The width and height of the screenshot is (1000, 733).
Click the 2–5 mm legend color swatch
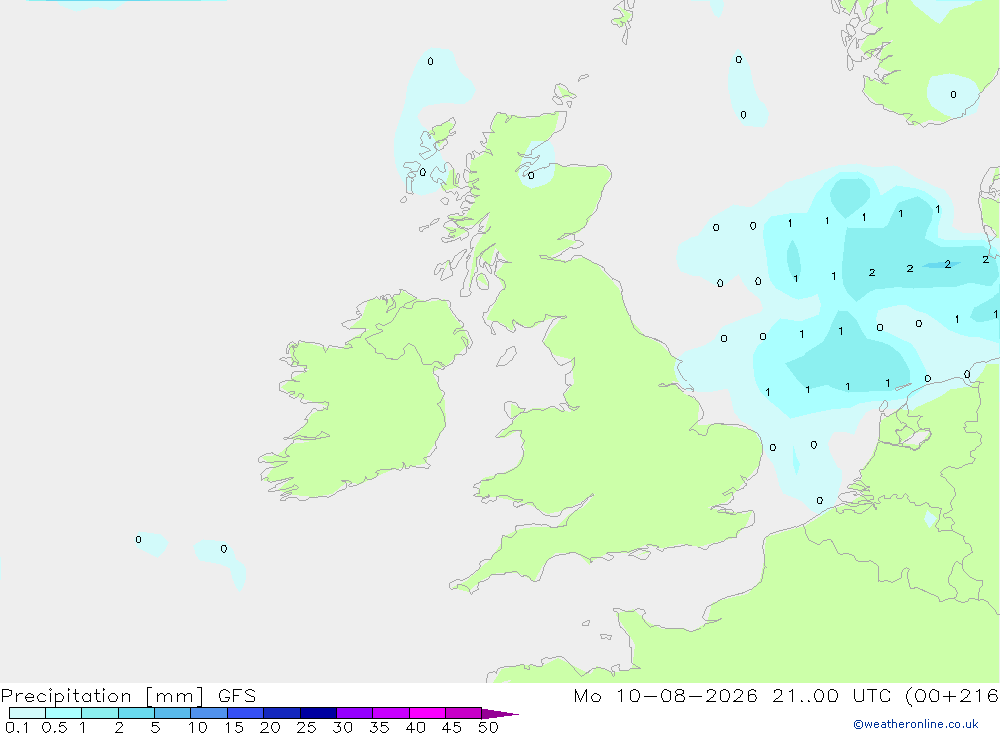point(136,713)
